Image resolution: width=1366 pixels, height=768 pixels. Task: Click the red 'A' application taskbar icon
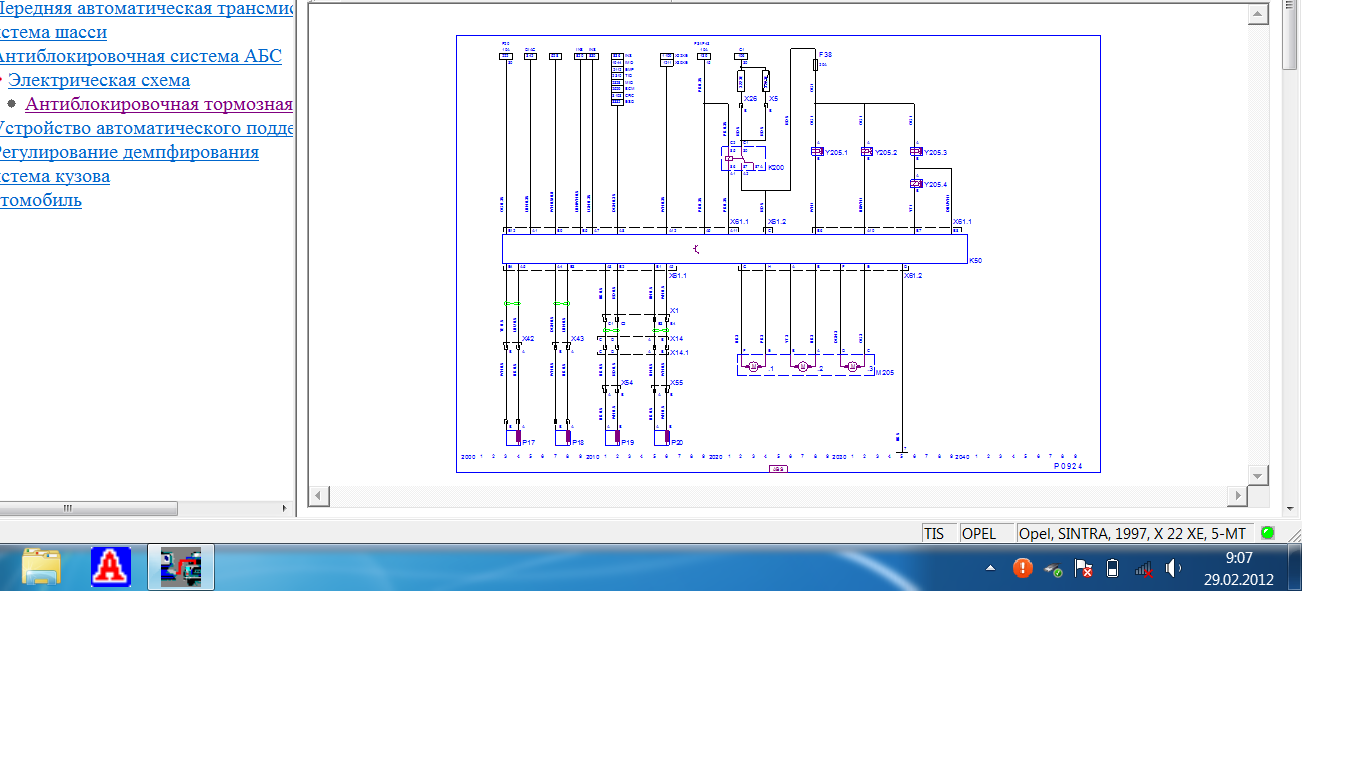111,567
